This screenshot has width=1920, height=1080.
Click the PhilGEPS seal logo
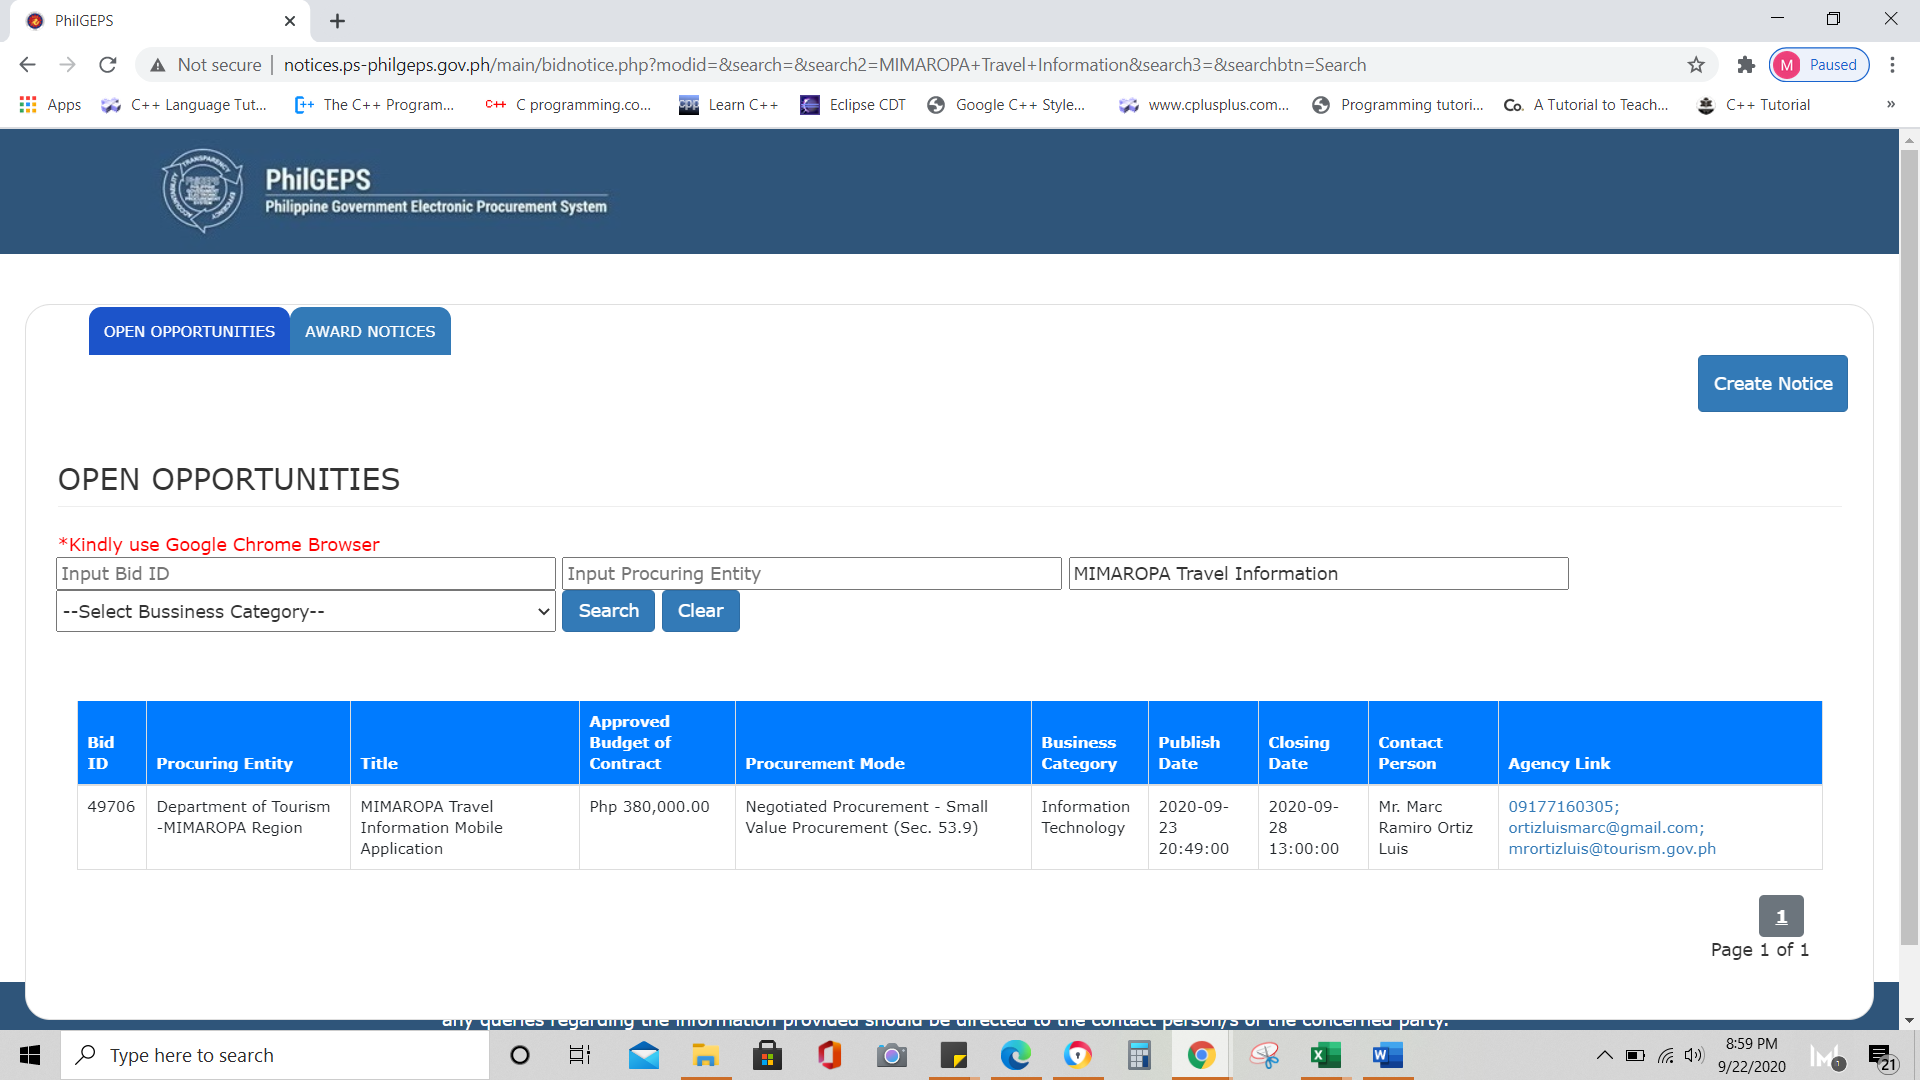[x=202, y=190]
